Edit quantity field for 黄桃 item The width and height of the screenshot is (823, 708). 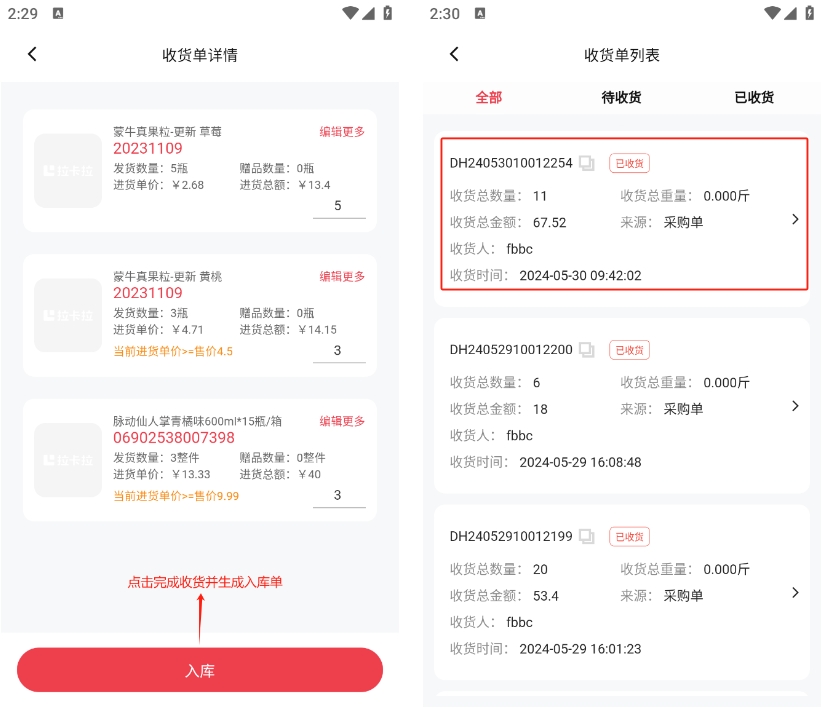tap(338, 351)
